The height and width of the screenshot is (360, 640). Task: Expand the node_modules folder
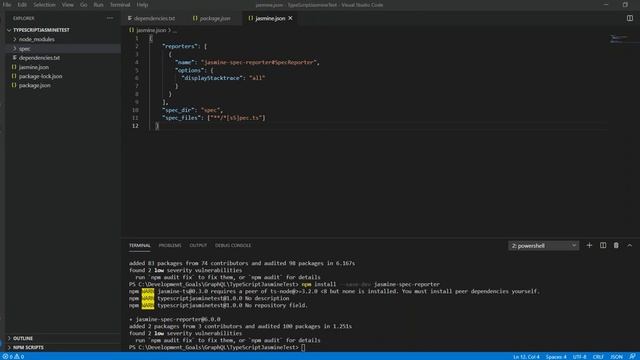tap(36, 40)
